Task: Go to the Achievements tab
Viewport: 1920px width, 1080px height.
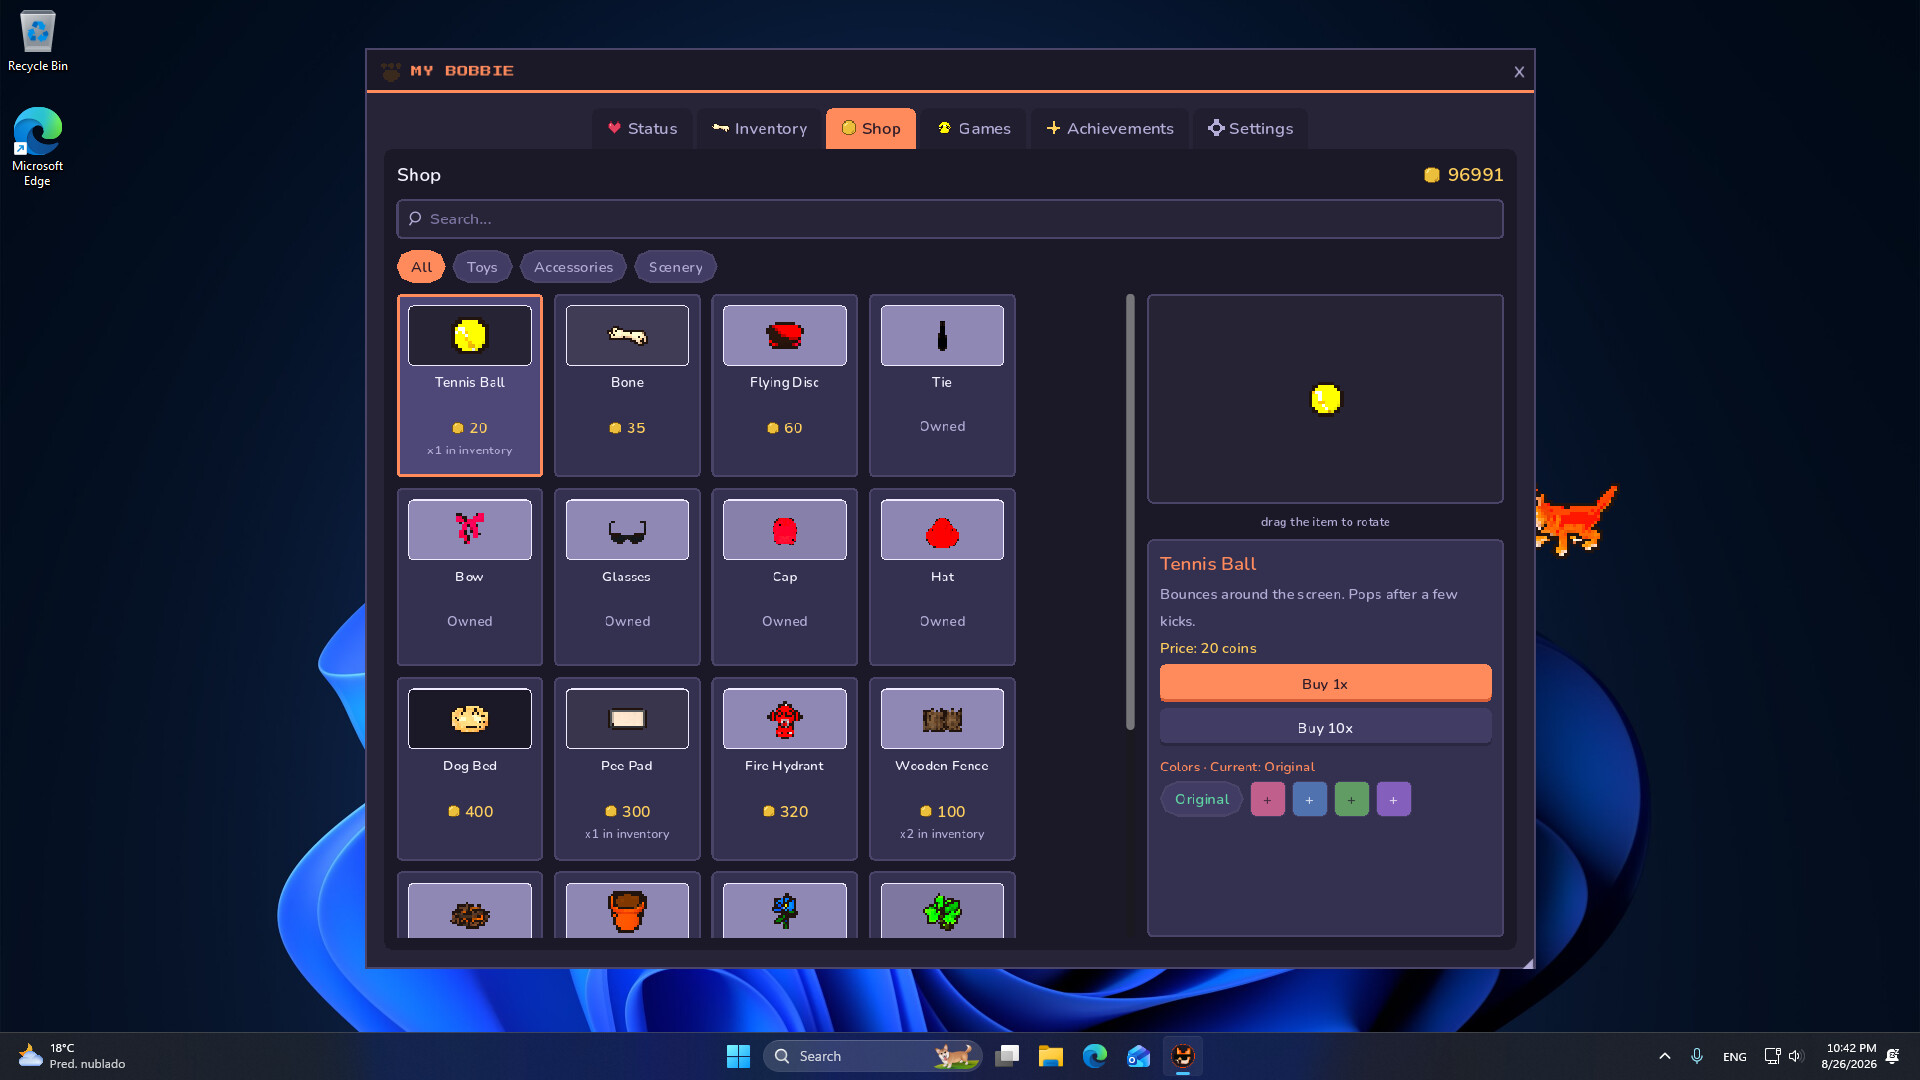Action: (1110, 128)
